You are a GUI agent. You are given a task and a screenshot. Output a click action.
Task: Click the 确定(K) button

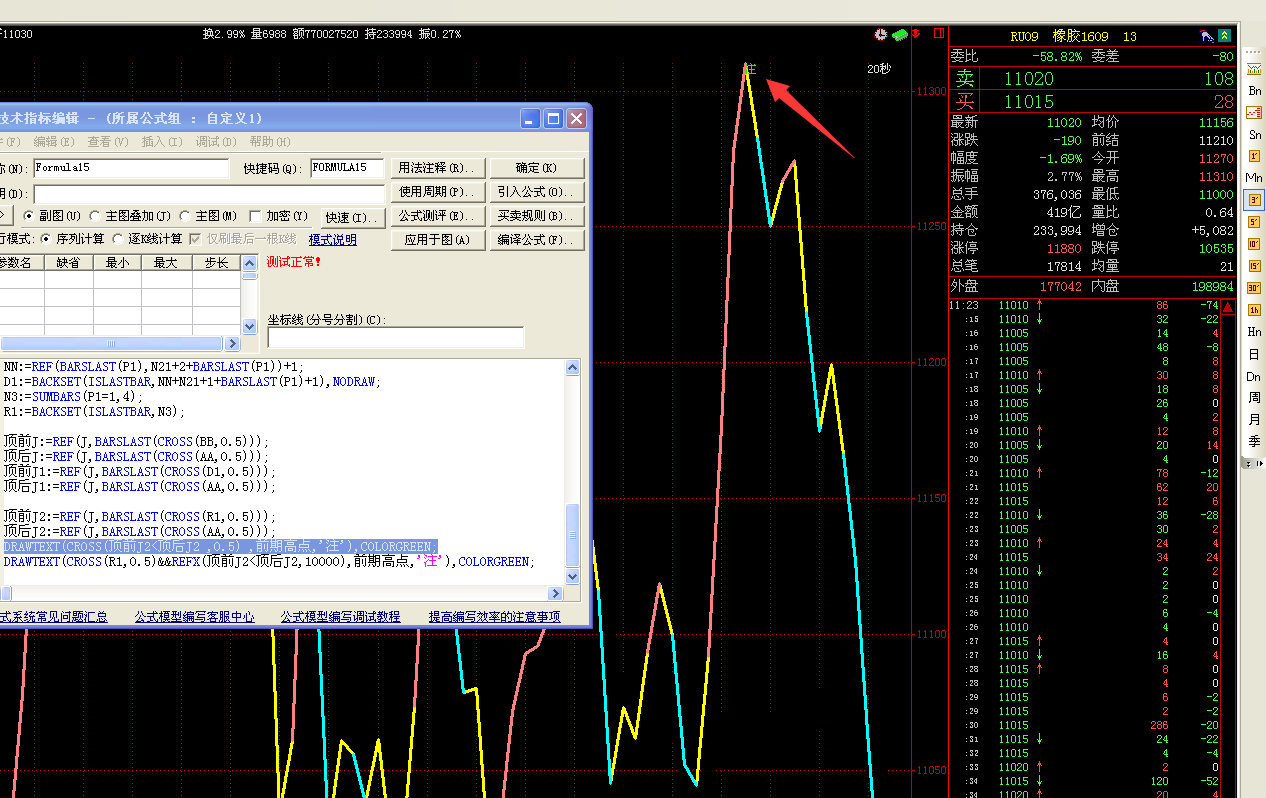tap(536, 168)
